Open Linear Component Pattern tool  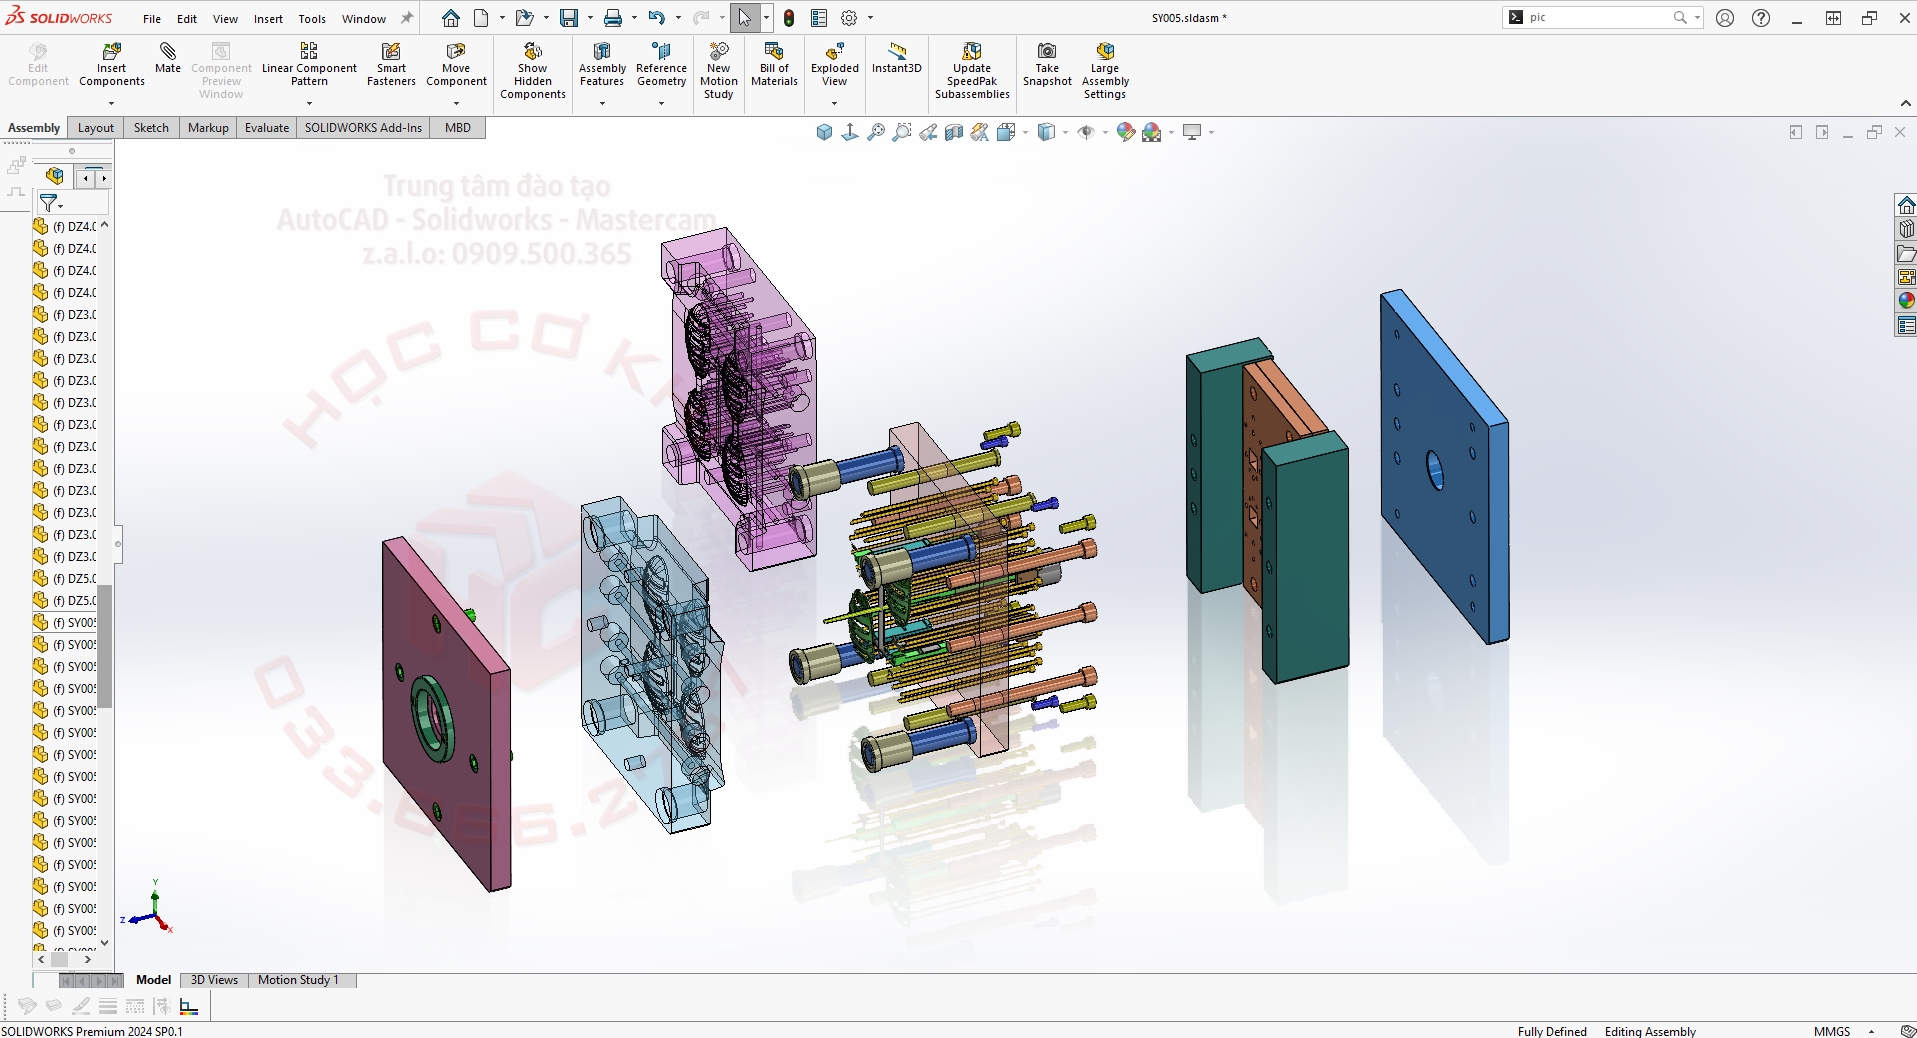(309, 65)
